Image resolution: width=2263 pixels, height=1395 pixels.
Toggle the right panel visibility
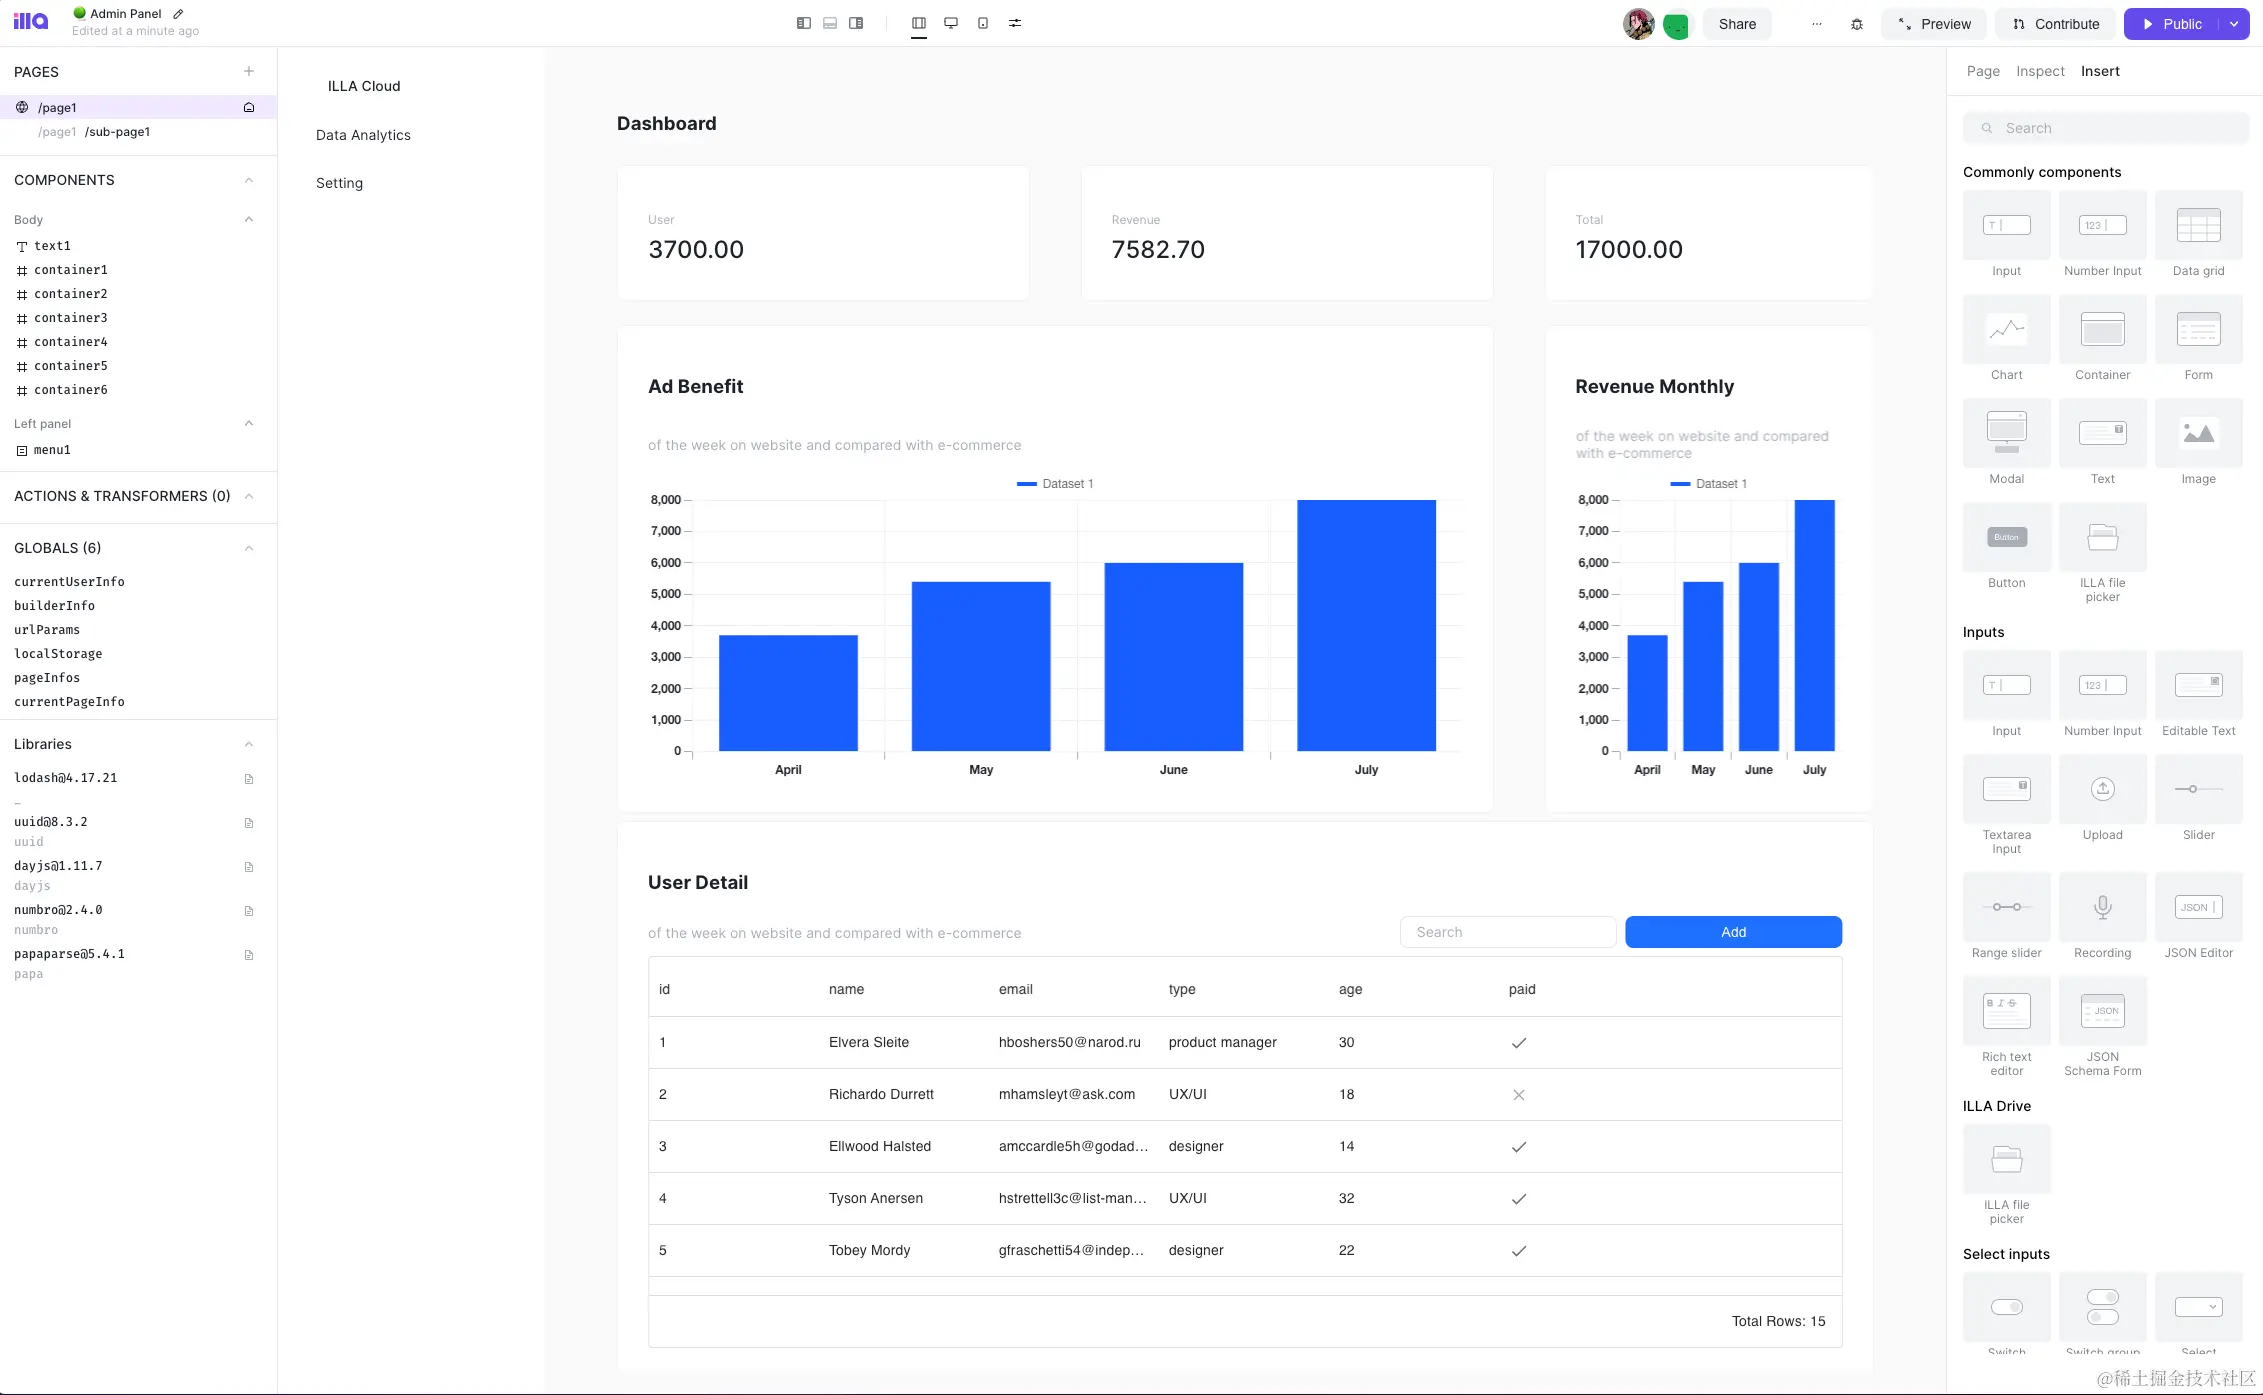(856, 23)
